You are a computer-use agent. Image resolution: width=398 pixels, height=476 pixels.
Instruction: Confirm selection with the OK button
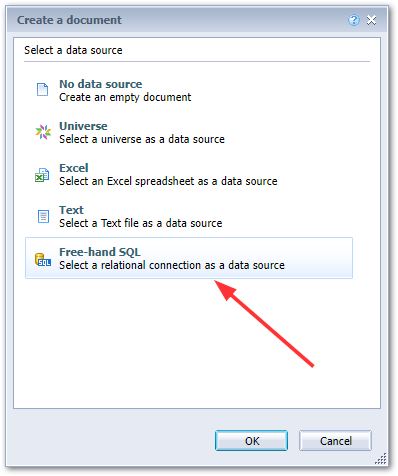point(252,441)
